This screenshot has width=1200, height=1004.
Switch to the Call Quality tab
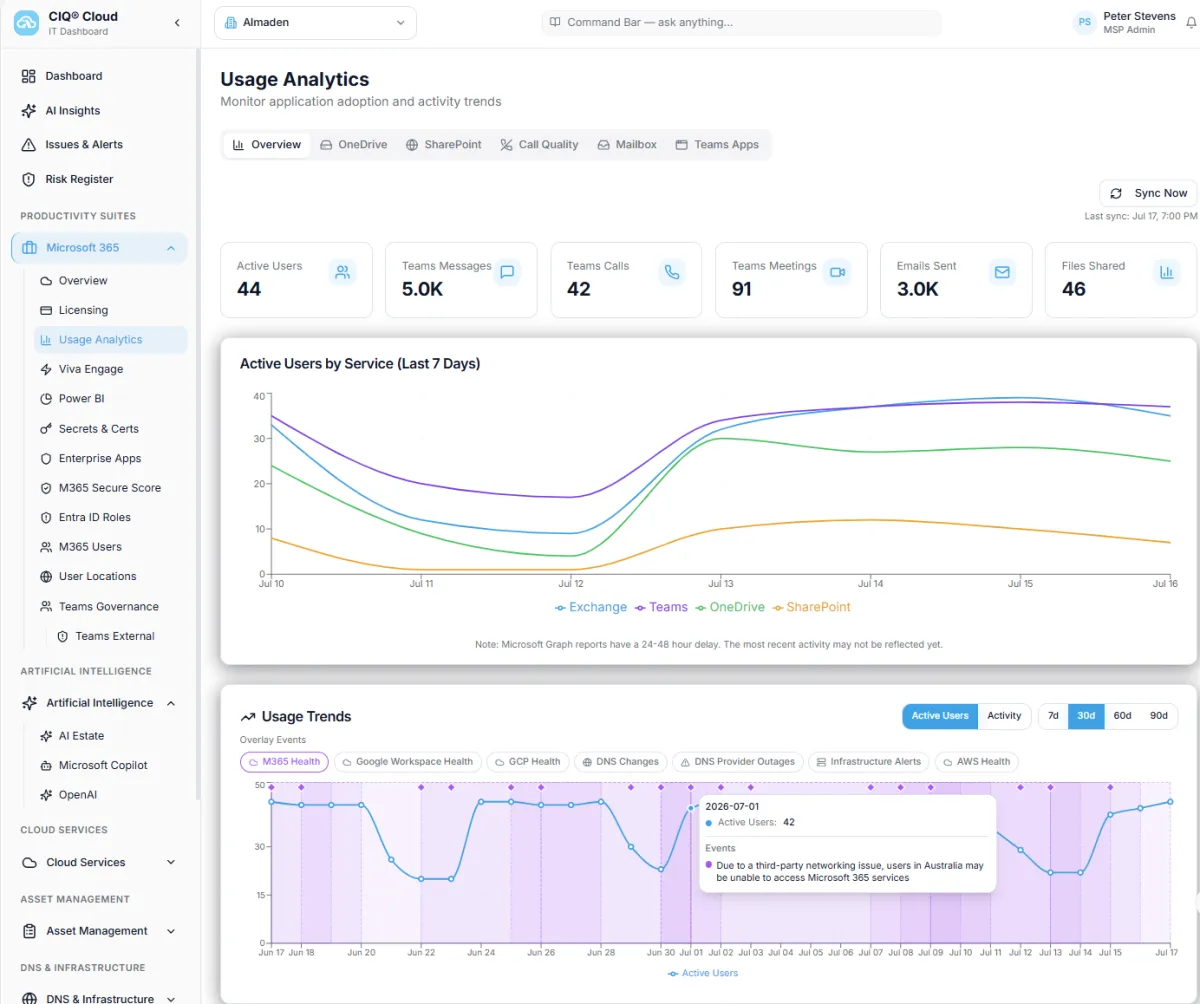pyautogui.click(x=539, y=145)
